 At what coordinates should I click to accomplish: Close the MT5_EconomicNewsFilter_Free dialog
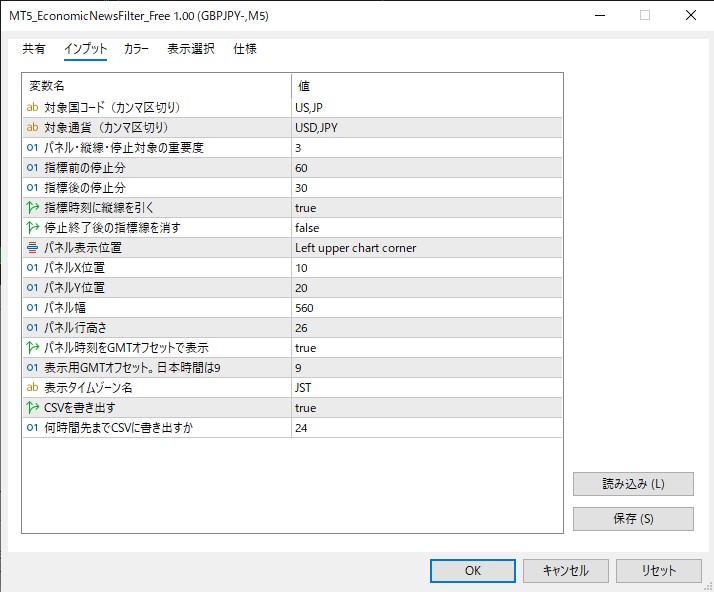point(691,15)
